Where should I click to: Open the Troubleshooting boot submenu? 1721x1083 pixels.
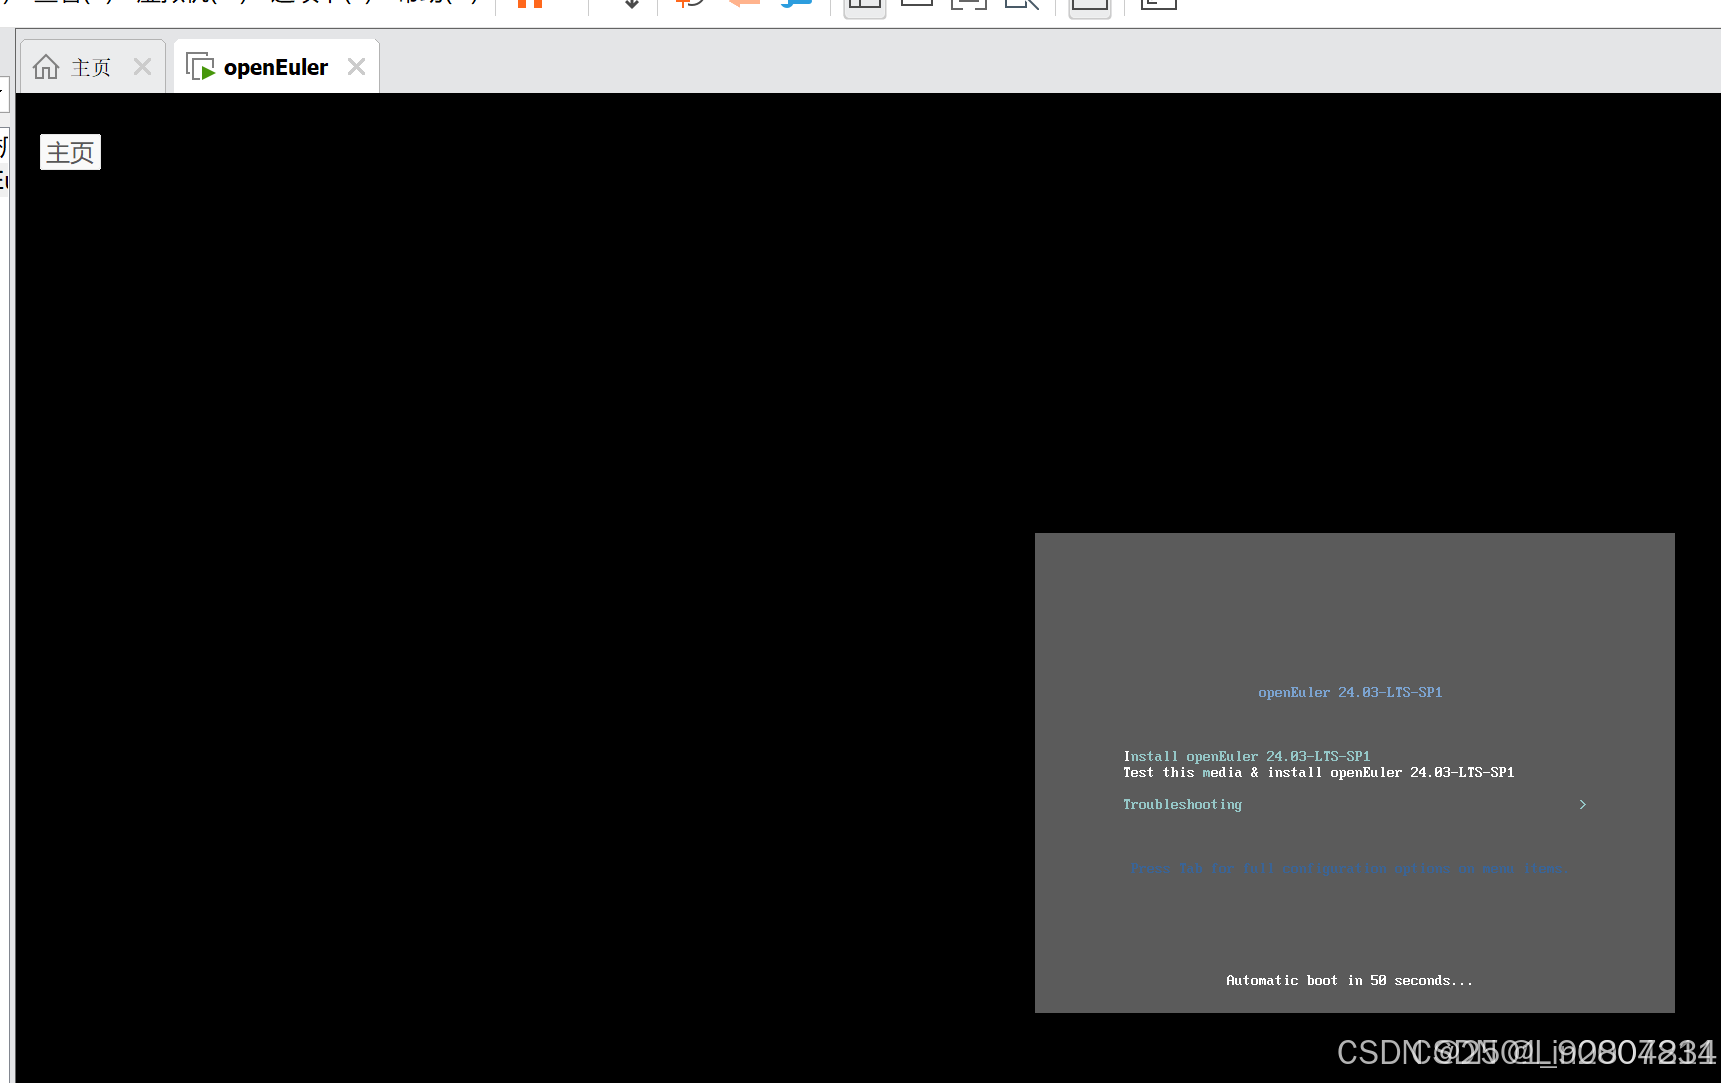click(x=1354, y=804)
